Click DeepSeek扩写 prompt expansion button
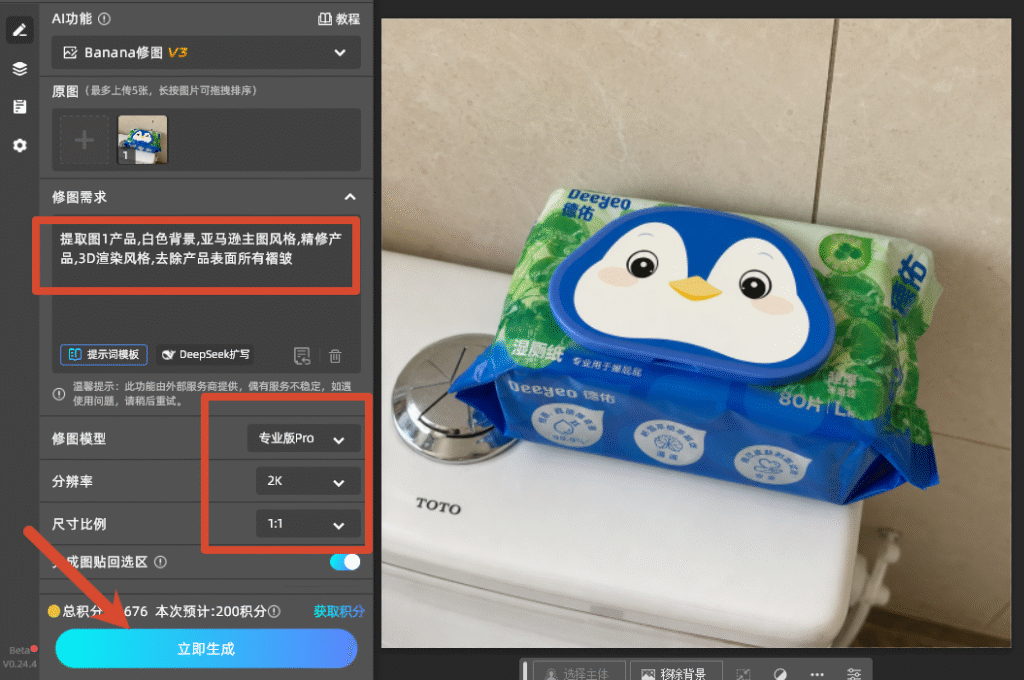This screenshot has height=680, width=1024. 206,354
